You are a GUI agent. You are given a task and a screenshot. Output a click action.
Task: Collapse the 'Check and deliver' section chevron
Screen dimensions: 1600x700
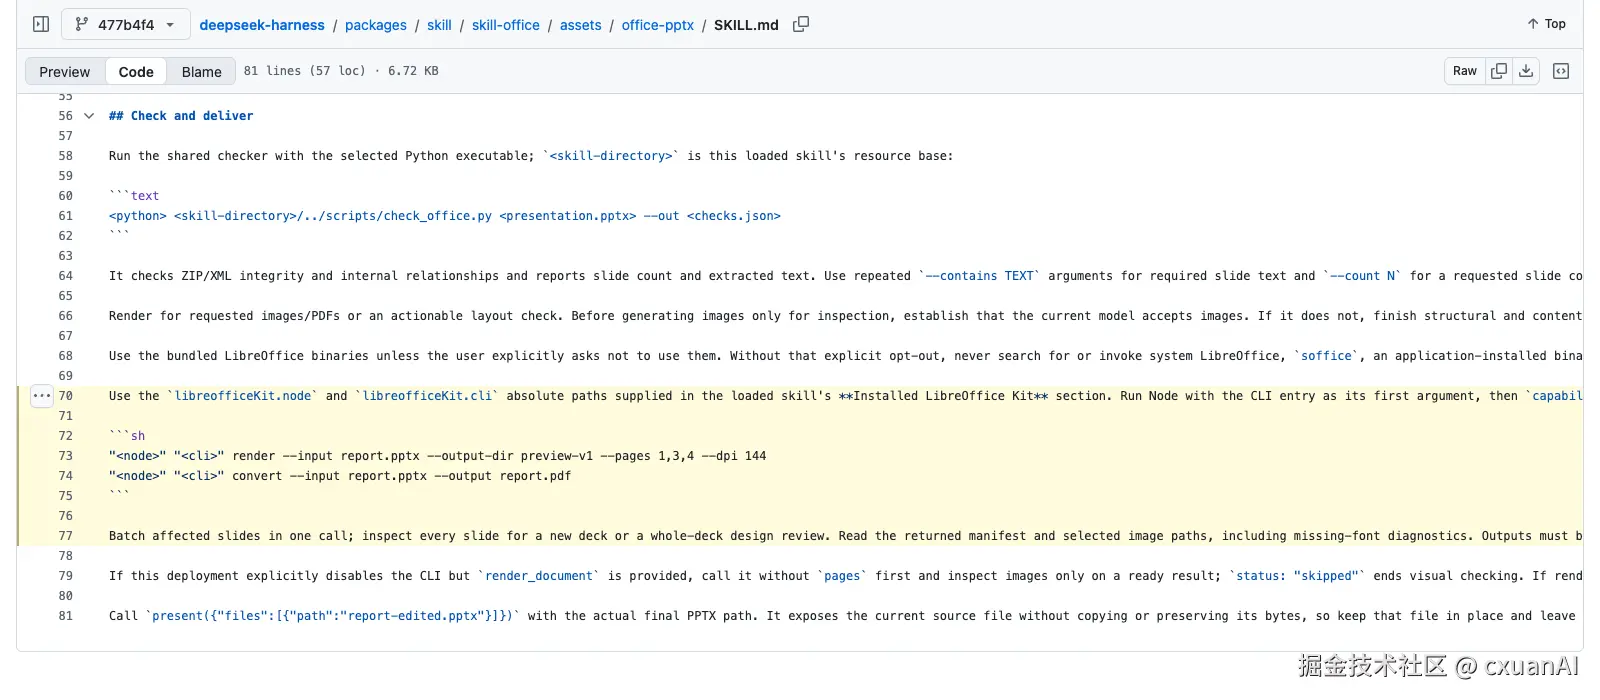(89, 116)
